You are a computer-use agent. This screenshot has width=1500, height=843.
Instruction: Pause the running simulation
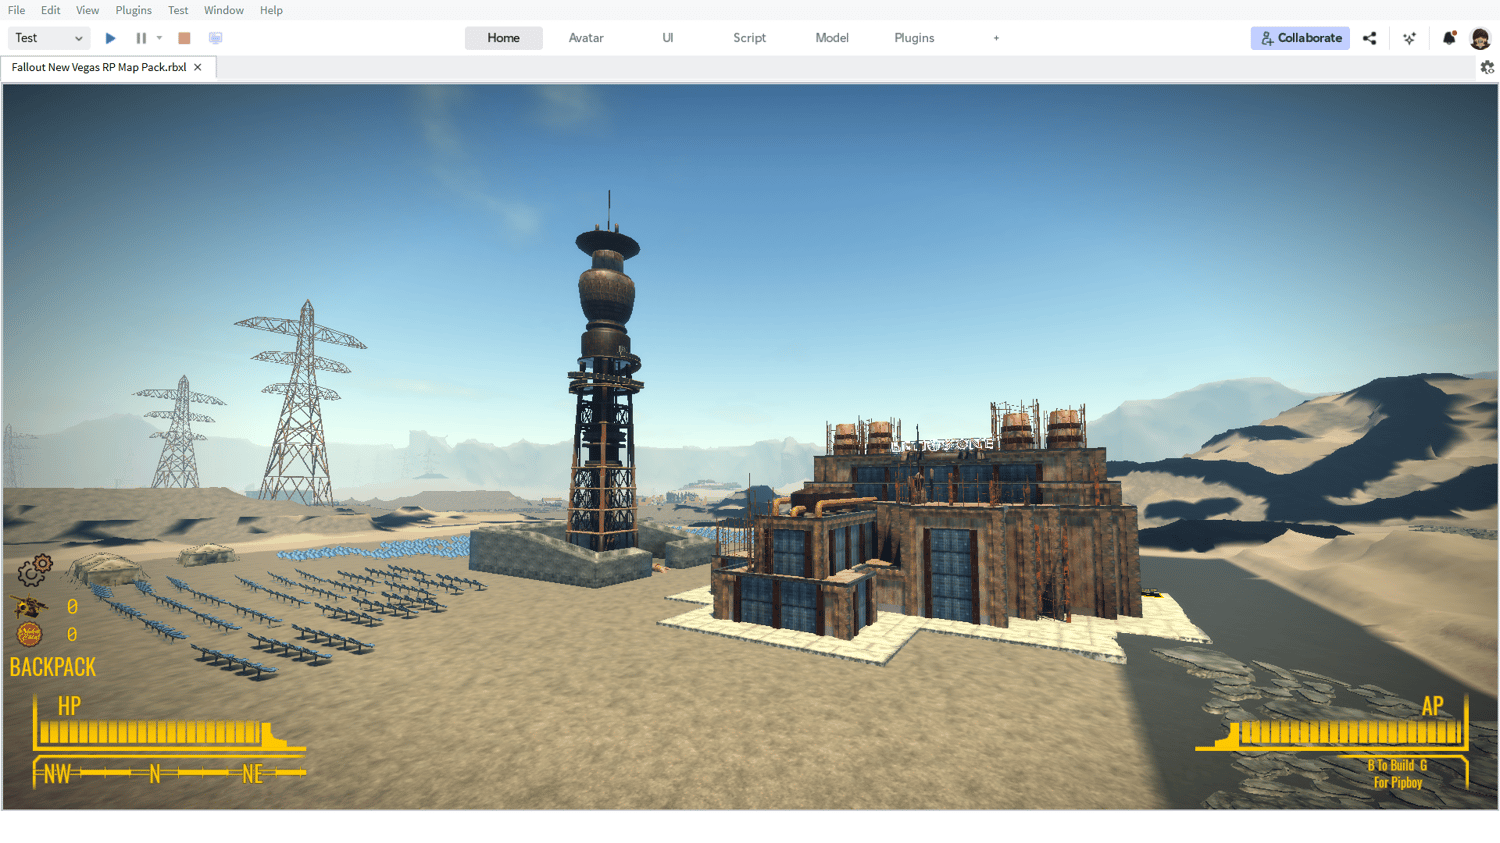(141, 38)
